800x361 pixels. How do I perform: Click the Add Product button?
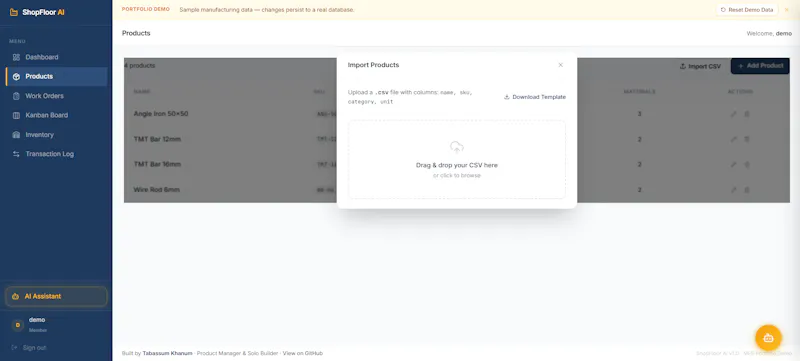click(x=760, y=66)
